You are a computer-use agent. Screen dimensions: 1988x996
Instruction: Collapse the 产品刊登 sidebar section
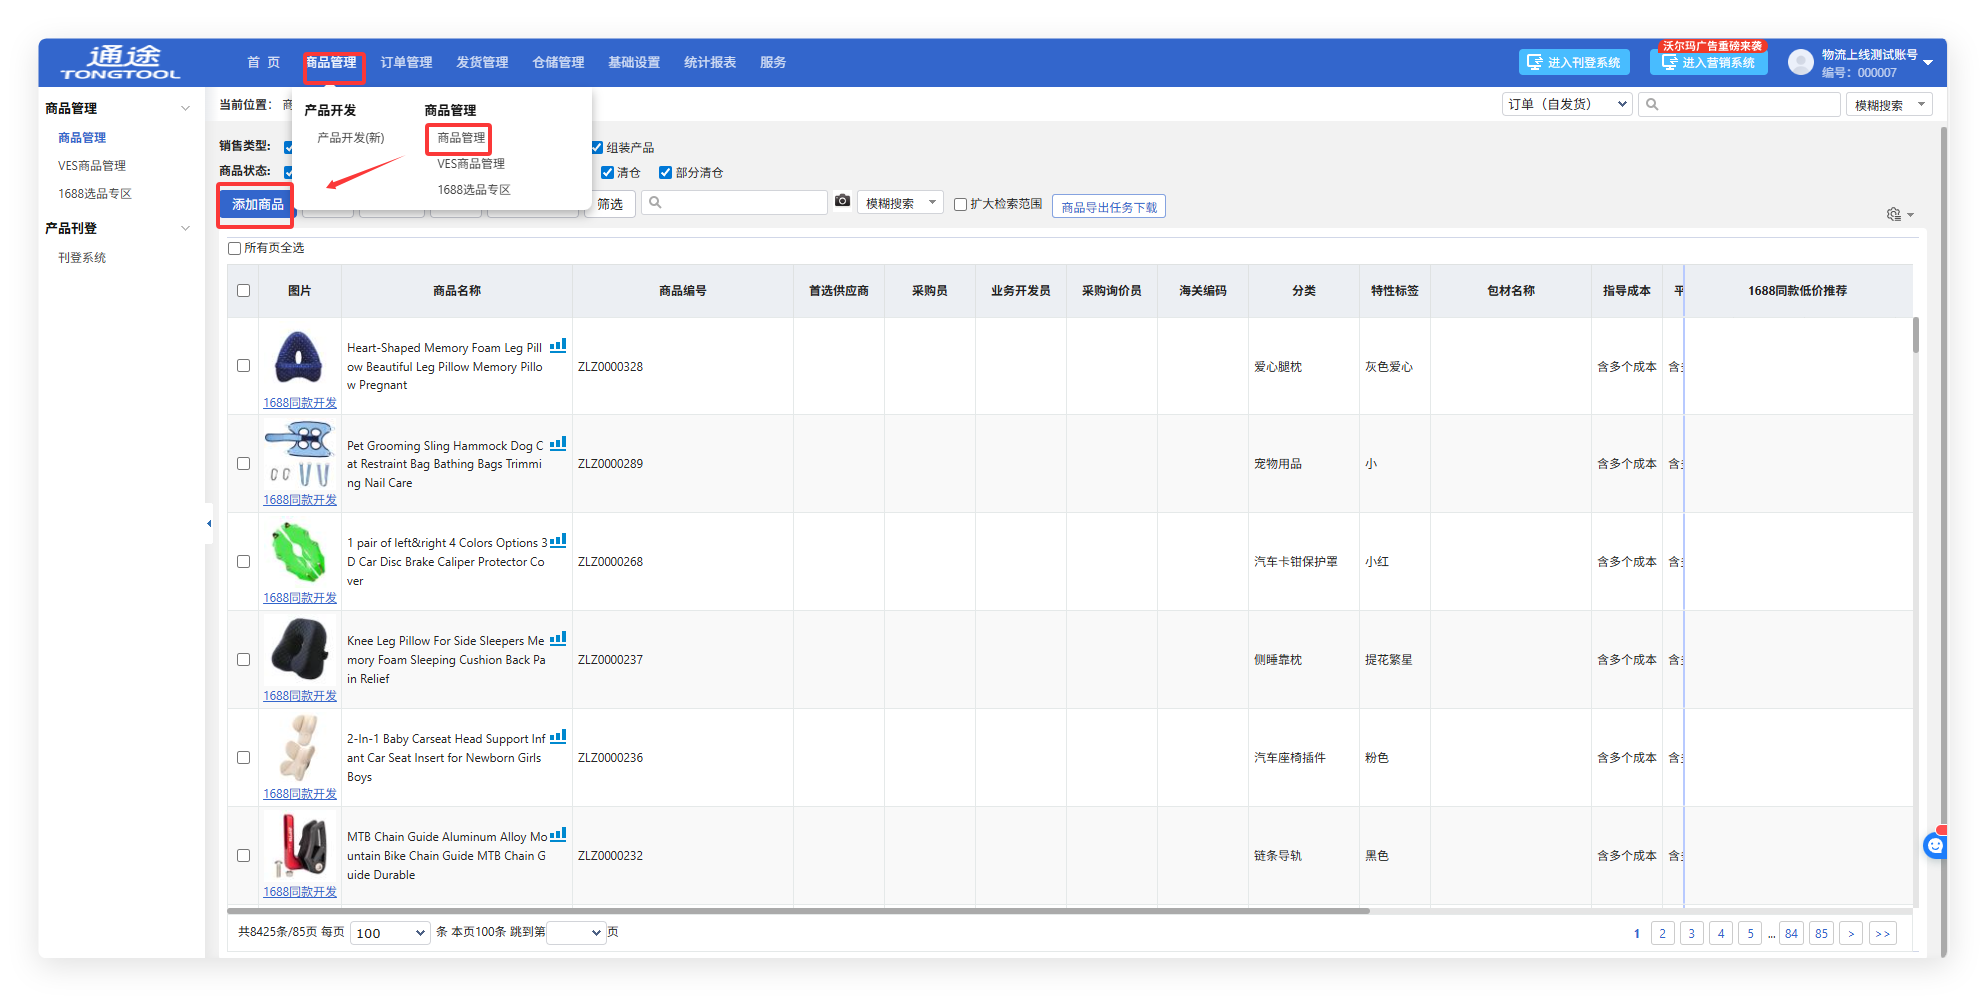coord(185,228)
